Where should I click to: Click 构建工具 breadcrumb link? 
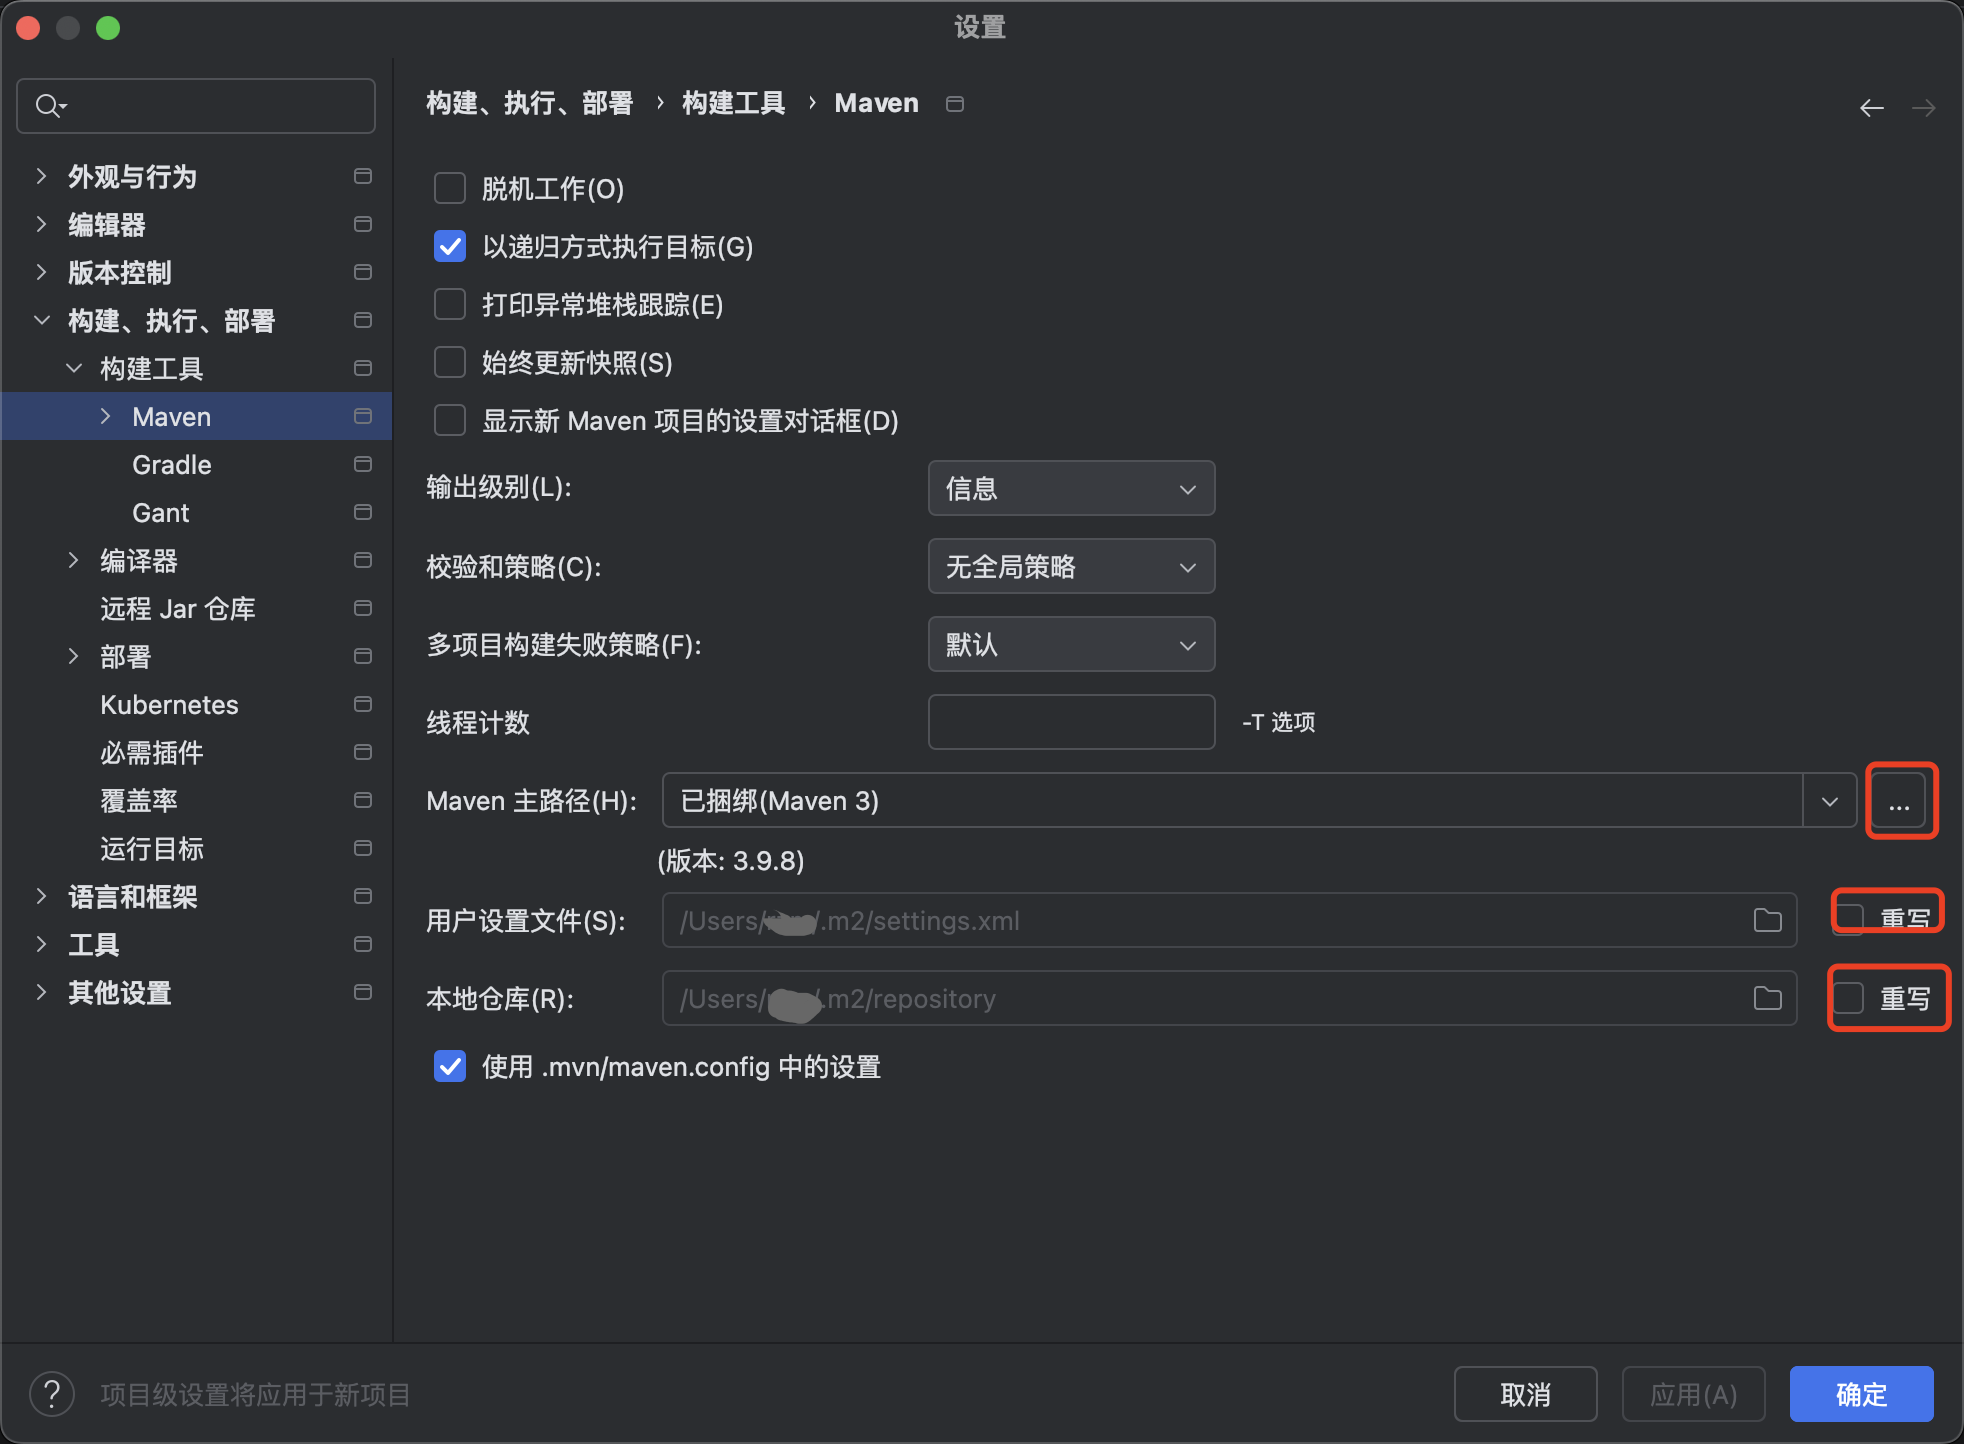[x=733, y=103]
